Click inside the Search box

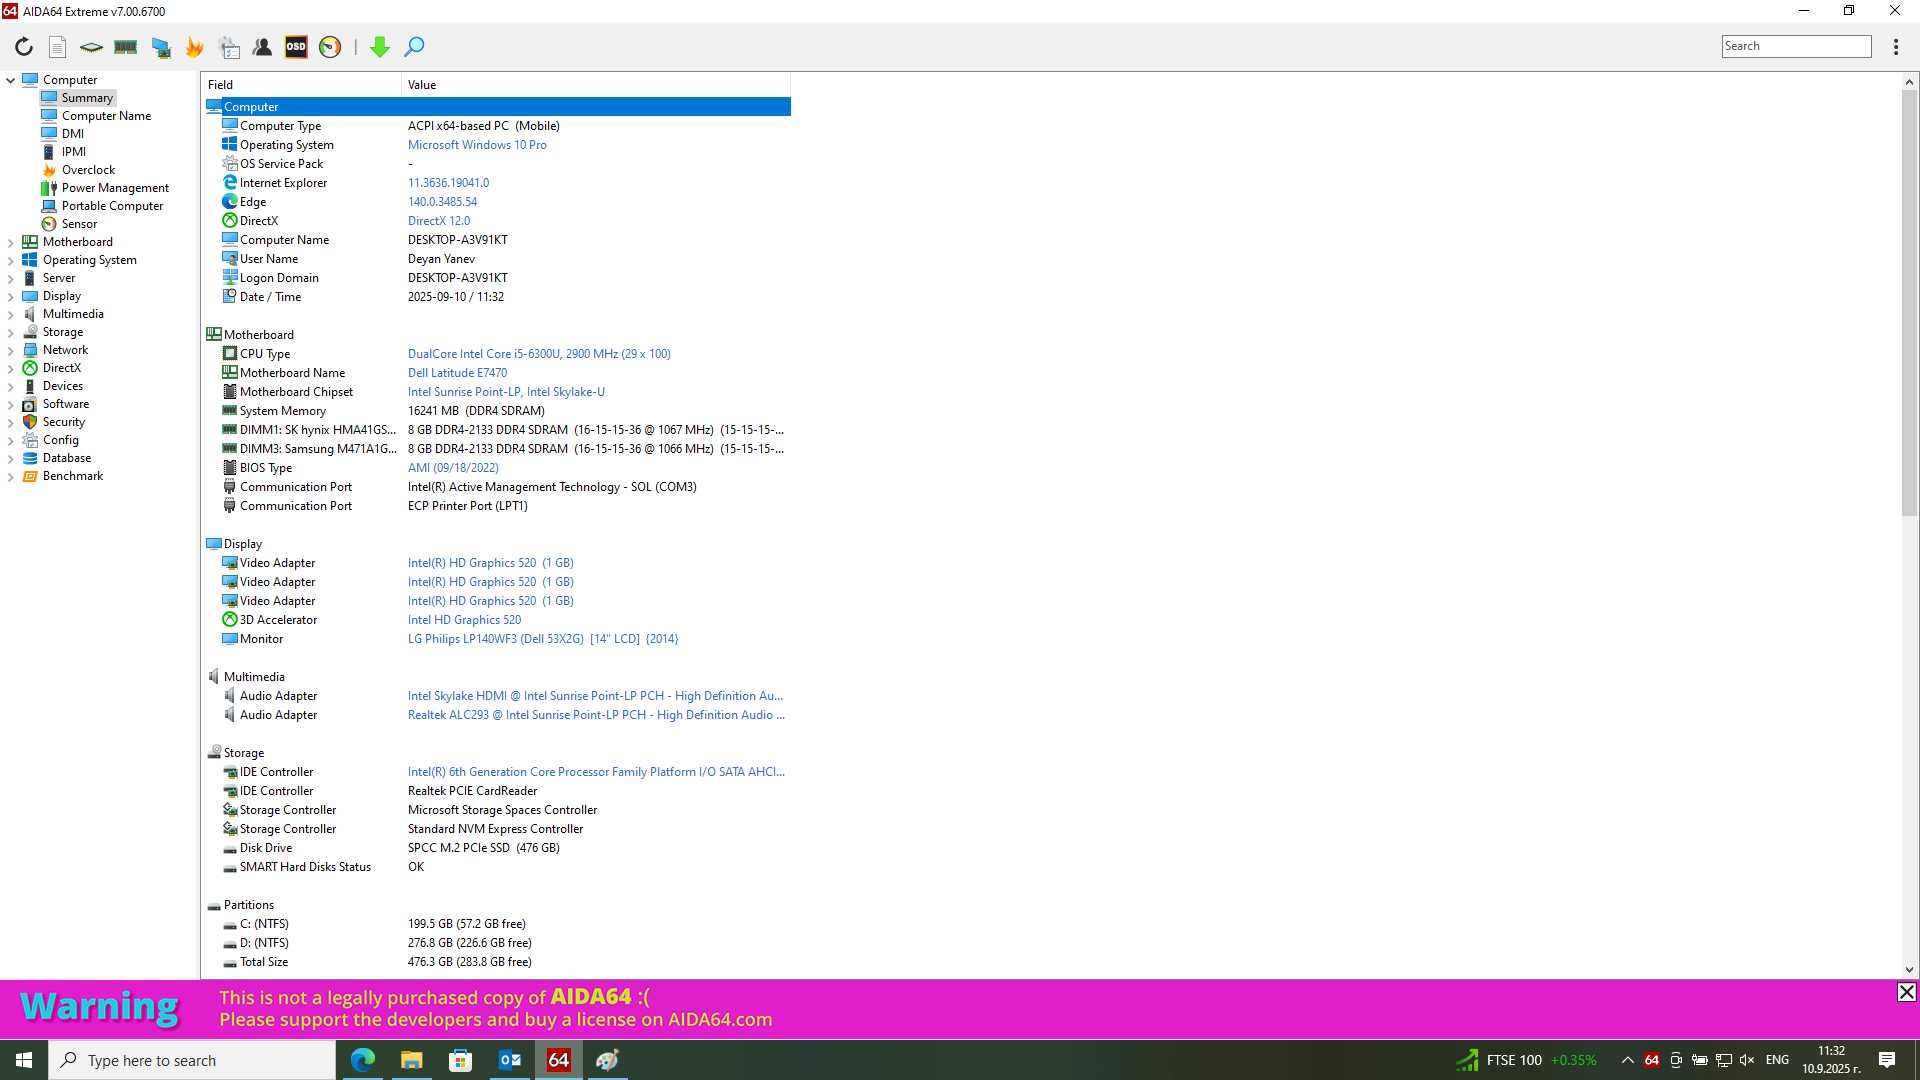pyautogui.click(x=1796, y=46)
